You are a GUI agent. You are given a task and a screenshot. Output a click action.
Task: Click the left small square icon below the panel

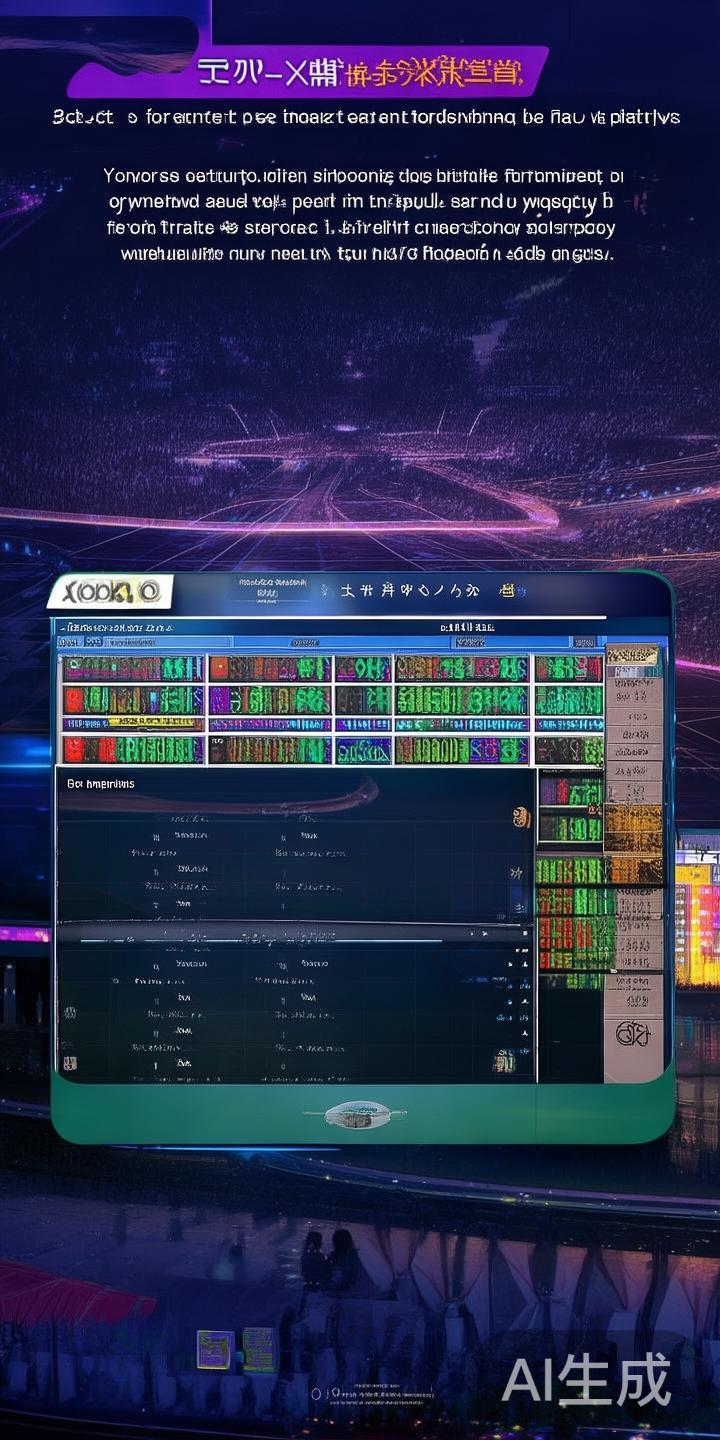[x=213, y=1349]
